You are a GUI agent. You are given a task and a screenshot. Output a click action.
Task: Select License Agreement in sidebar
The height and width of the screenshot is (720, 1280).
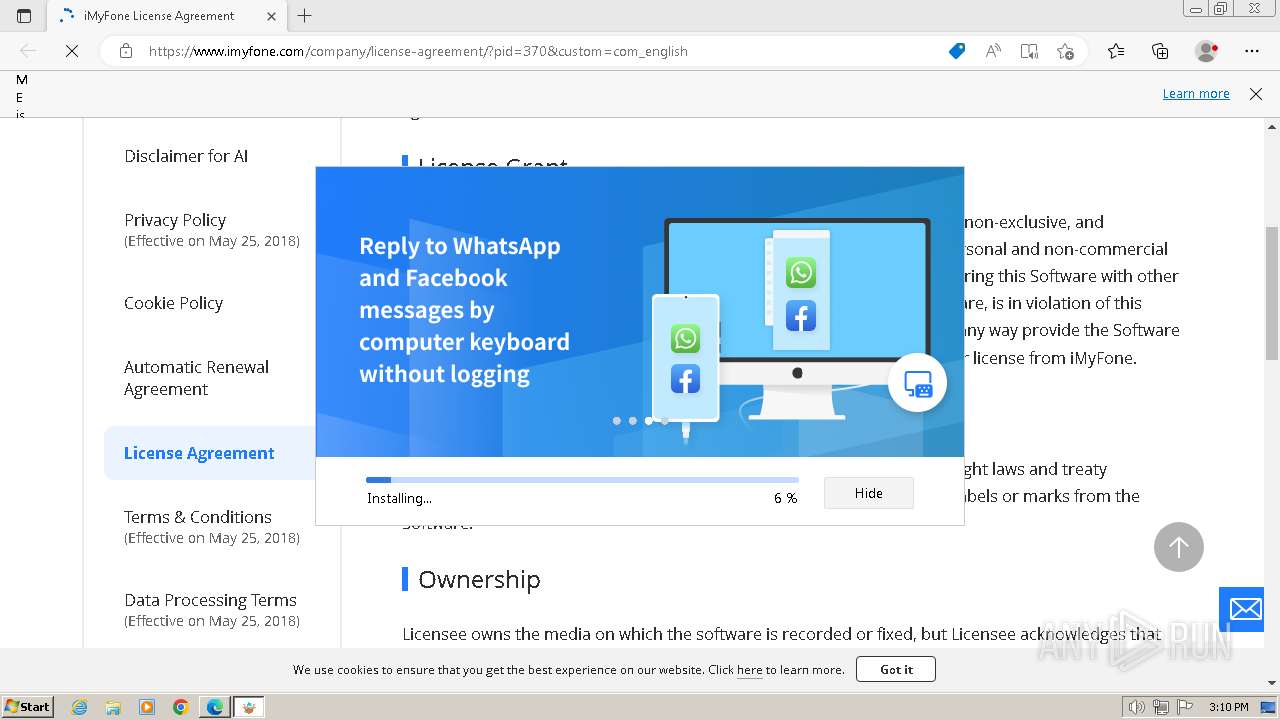[x=199, y=453]
